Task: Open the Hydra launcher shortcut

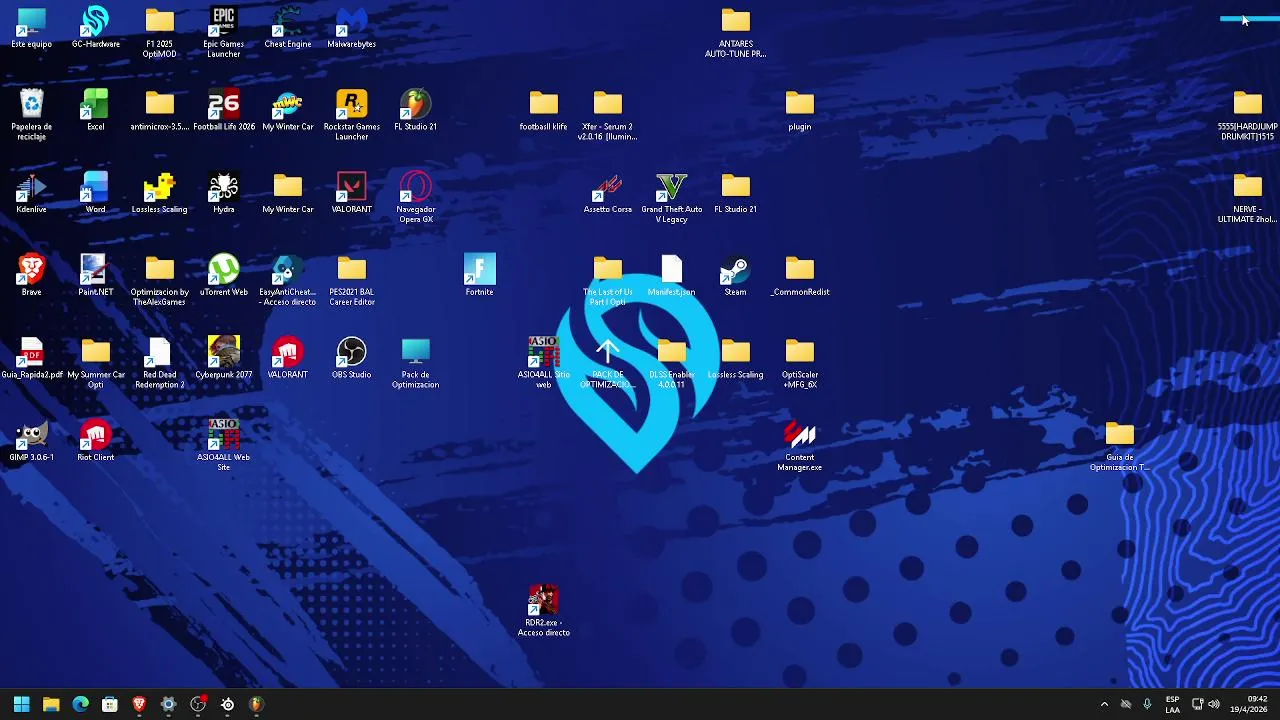Action: [223, 193]
